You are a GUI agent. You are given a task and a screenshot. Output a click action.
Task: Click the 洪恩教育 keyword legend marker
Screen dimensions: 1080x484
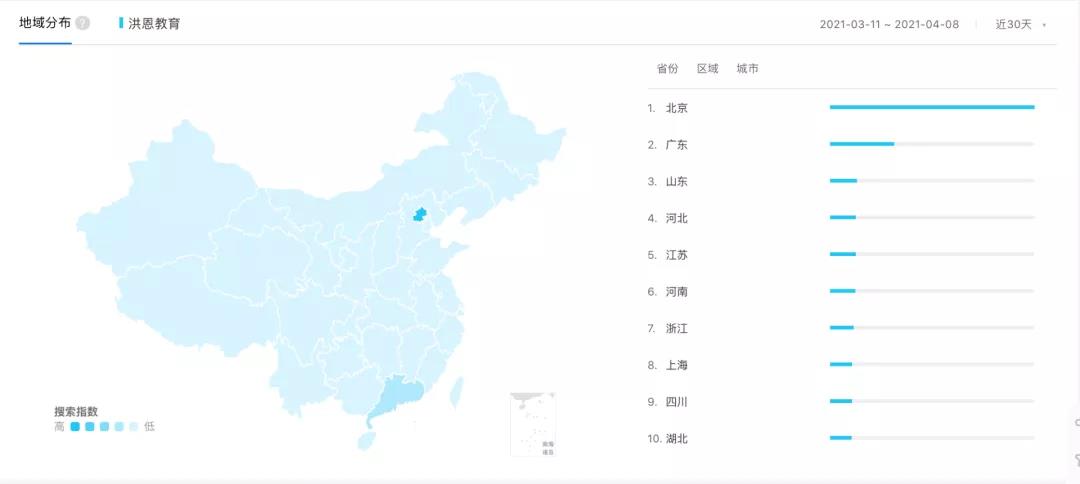point(121,23)
